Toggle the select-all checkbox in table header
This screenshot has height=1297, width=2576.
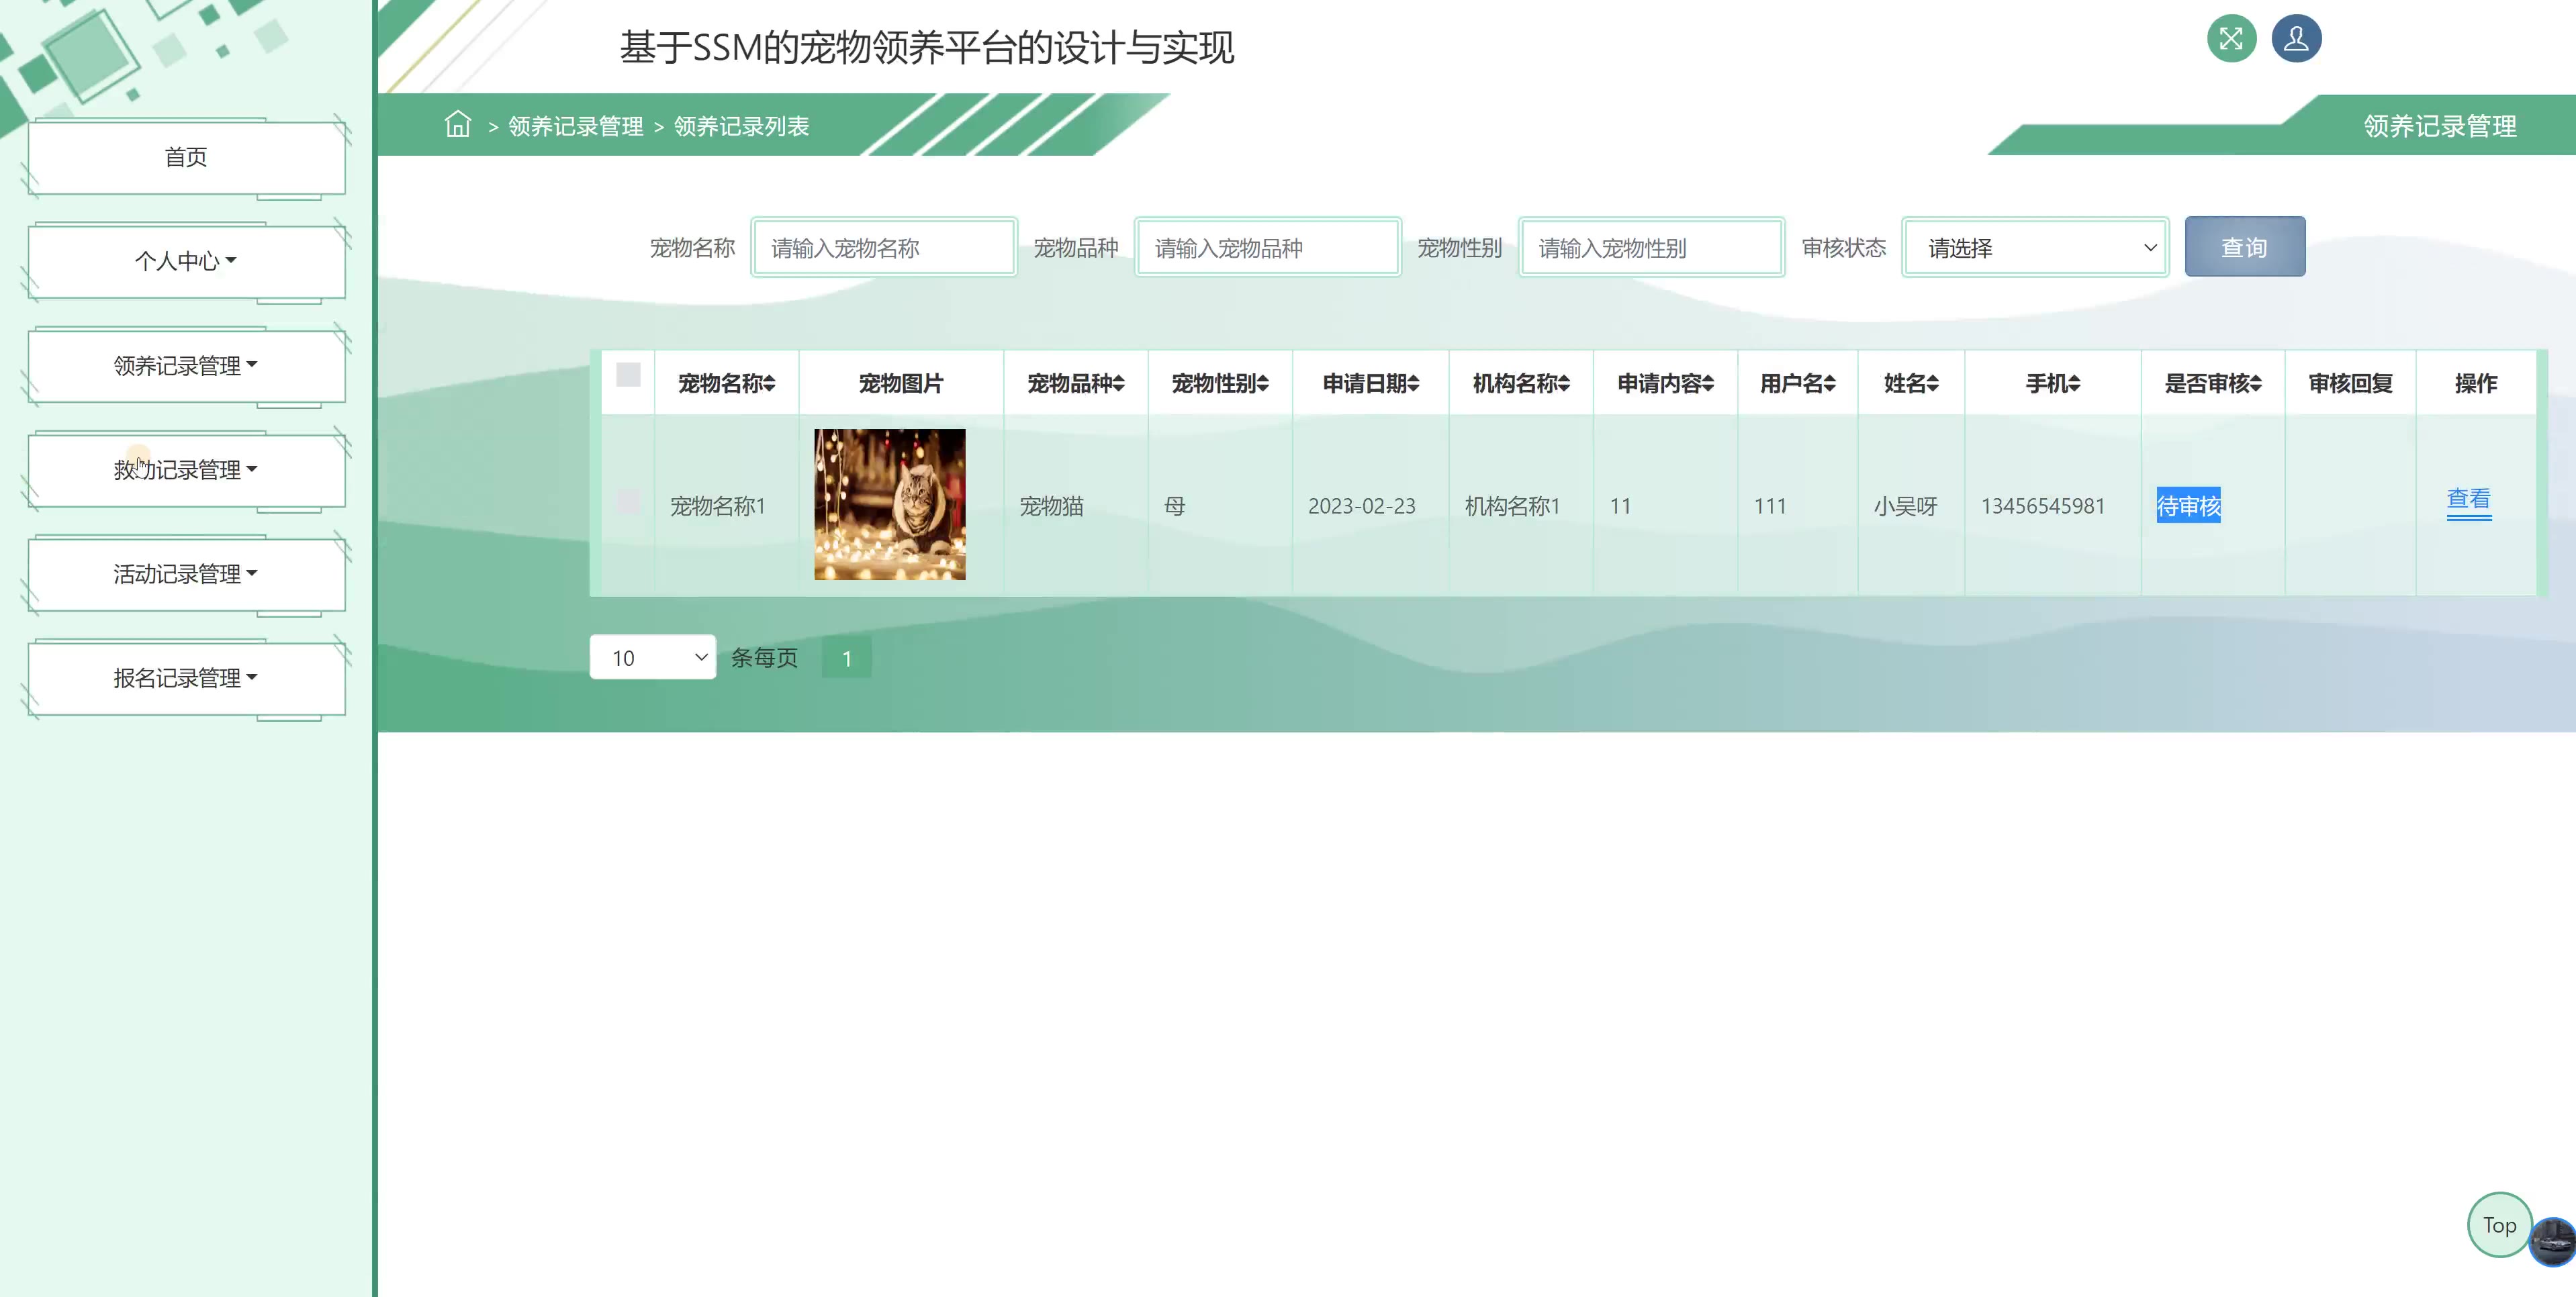click(x=628, y=375)
